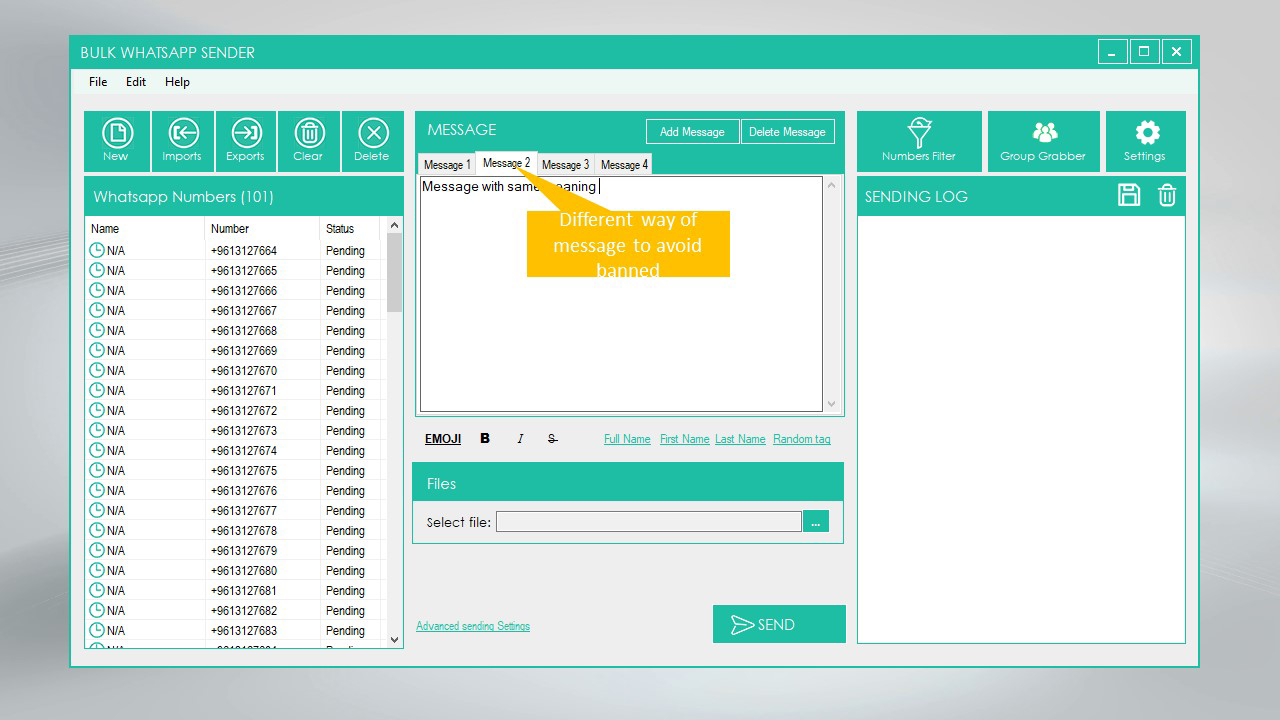The width and height of the screenshot is (1280, 720).
Task: Open the EMOJI picker
Action: click(443, 439)
